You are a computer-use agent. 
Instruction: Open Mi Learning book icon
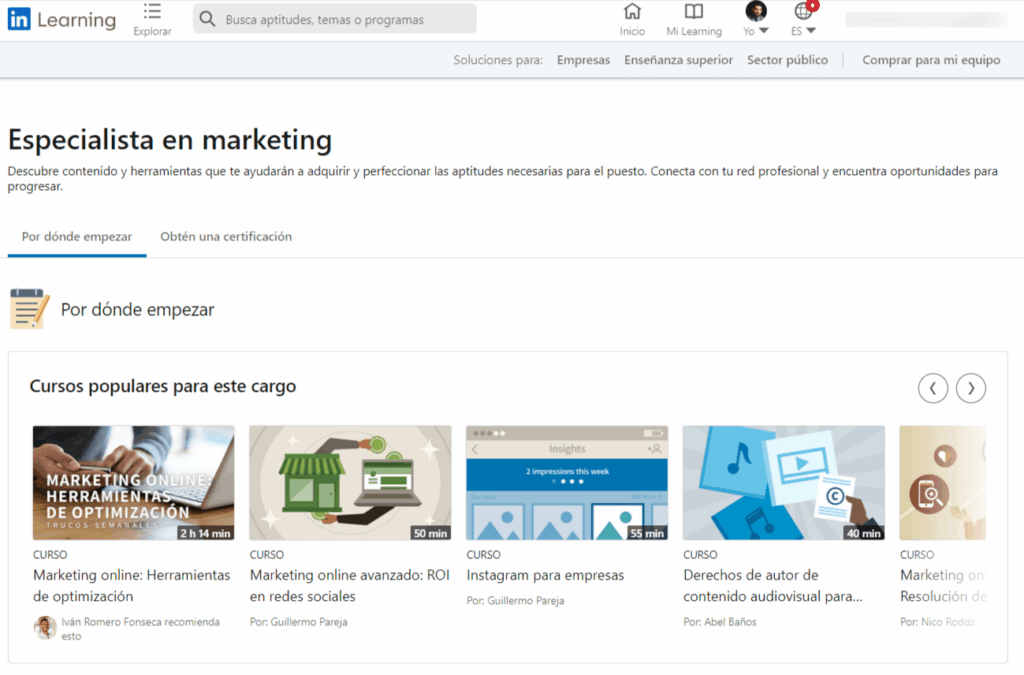pos(693,13)
